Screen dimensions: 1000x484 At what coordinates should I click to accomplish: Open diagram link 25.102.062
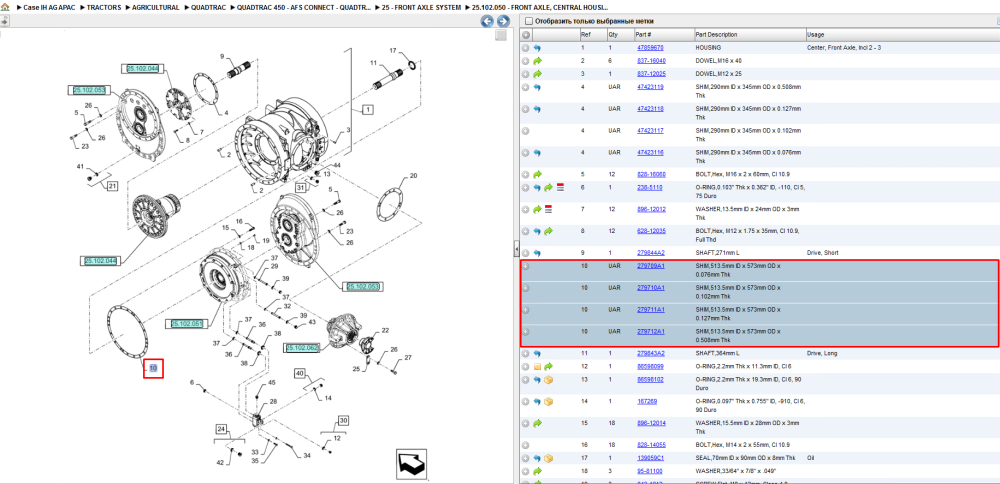[302, 348]
